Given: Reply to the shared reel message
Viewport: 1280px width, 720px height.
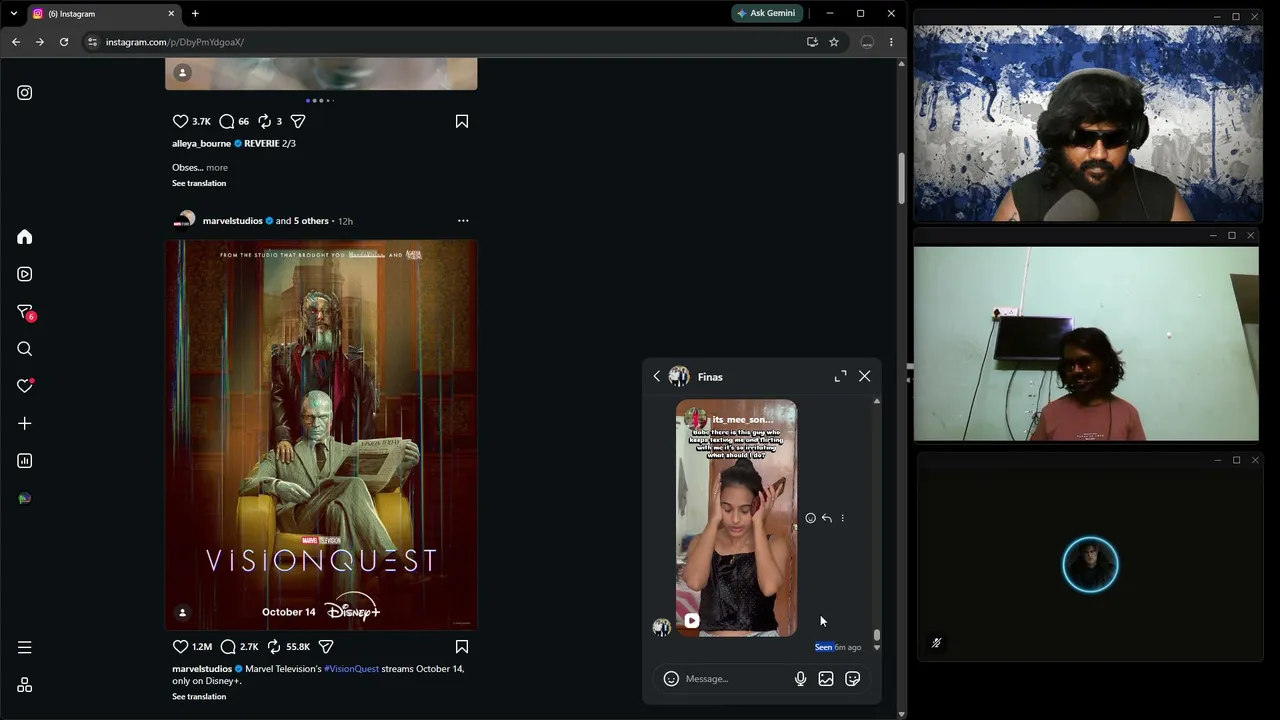Looking at the screenshot, I should click(826, 518).
